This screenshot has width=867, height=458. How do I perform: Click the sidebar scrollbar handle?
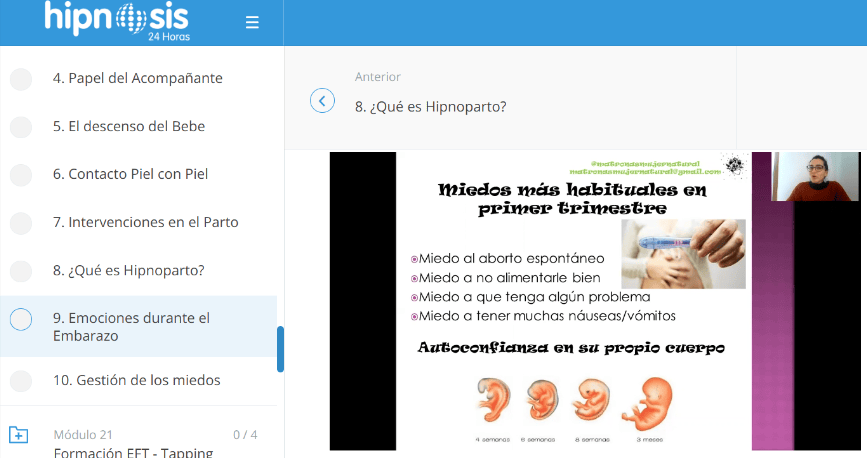click(x=280, y=348)
